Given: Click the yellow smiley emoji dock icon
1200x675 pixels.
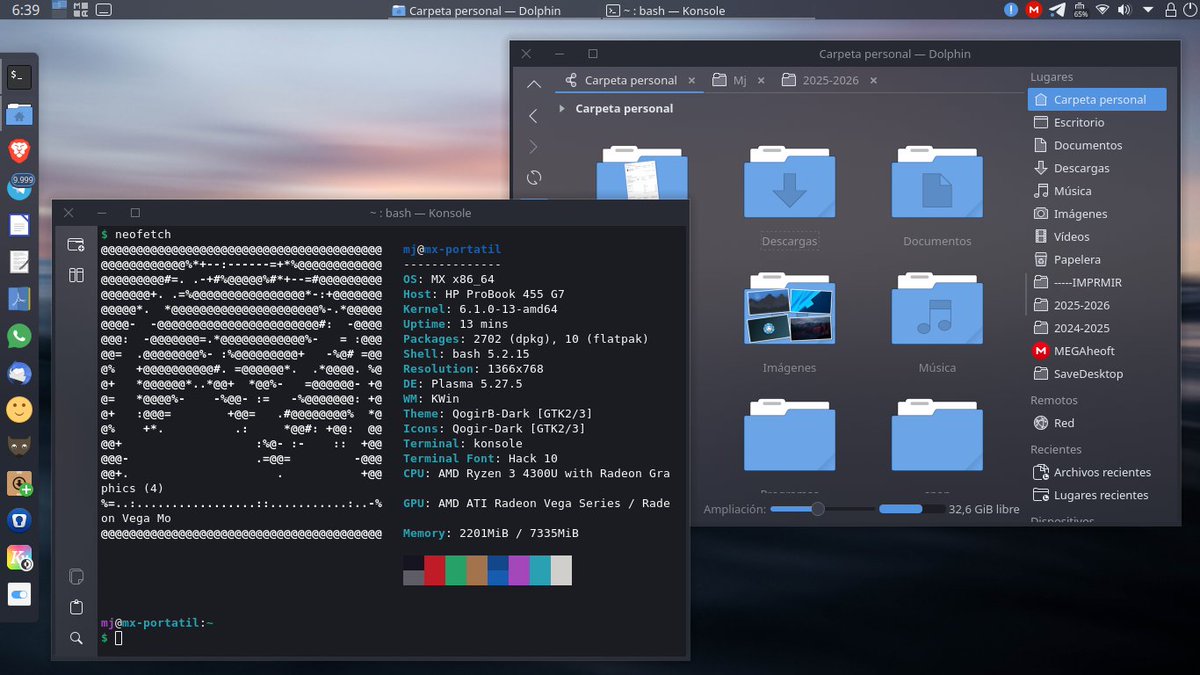Looking at the screenshot, I should [x=19, y=409].
